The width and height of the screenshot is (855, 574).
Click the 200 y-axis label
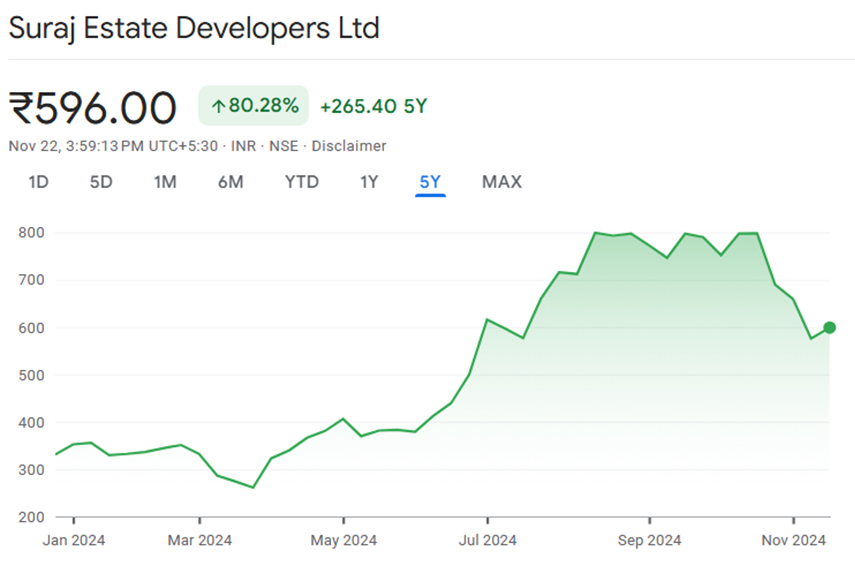31,517
